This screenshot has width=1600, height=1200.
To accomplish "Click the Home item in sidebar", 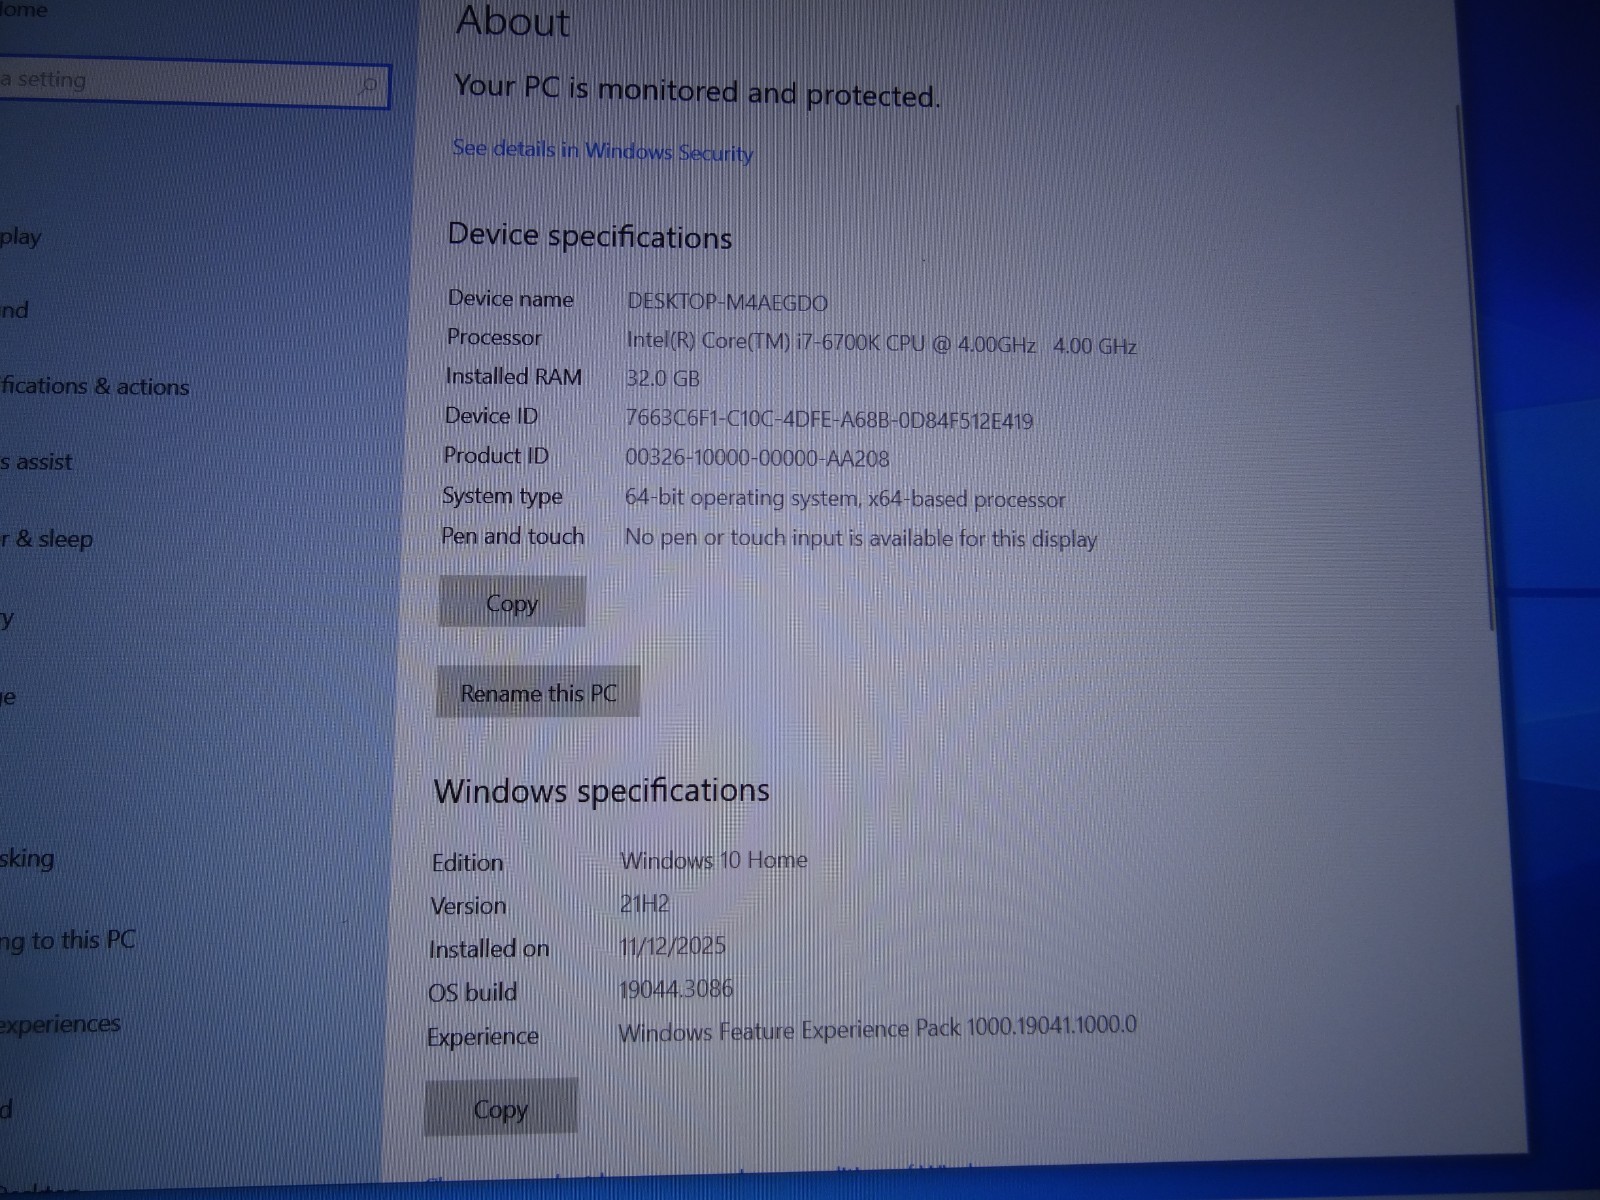I will click(x=23, y=9).
